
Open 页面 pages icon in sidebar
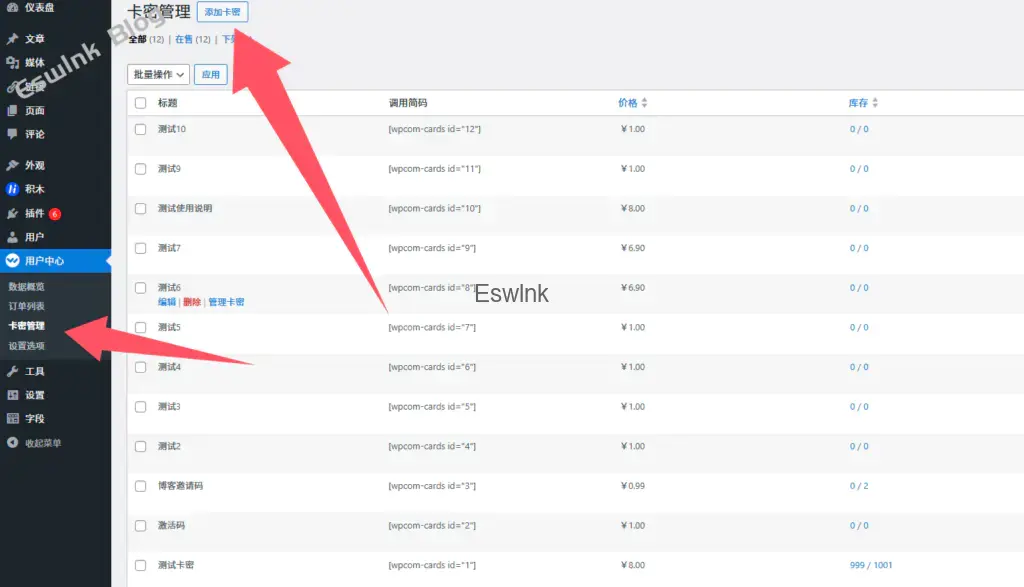pos(12,111)
